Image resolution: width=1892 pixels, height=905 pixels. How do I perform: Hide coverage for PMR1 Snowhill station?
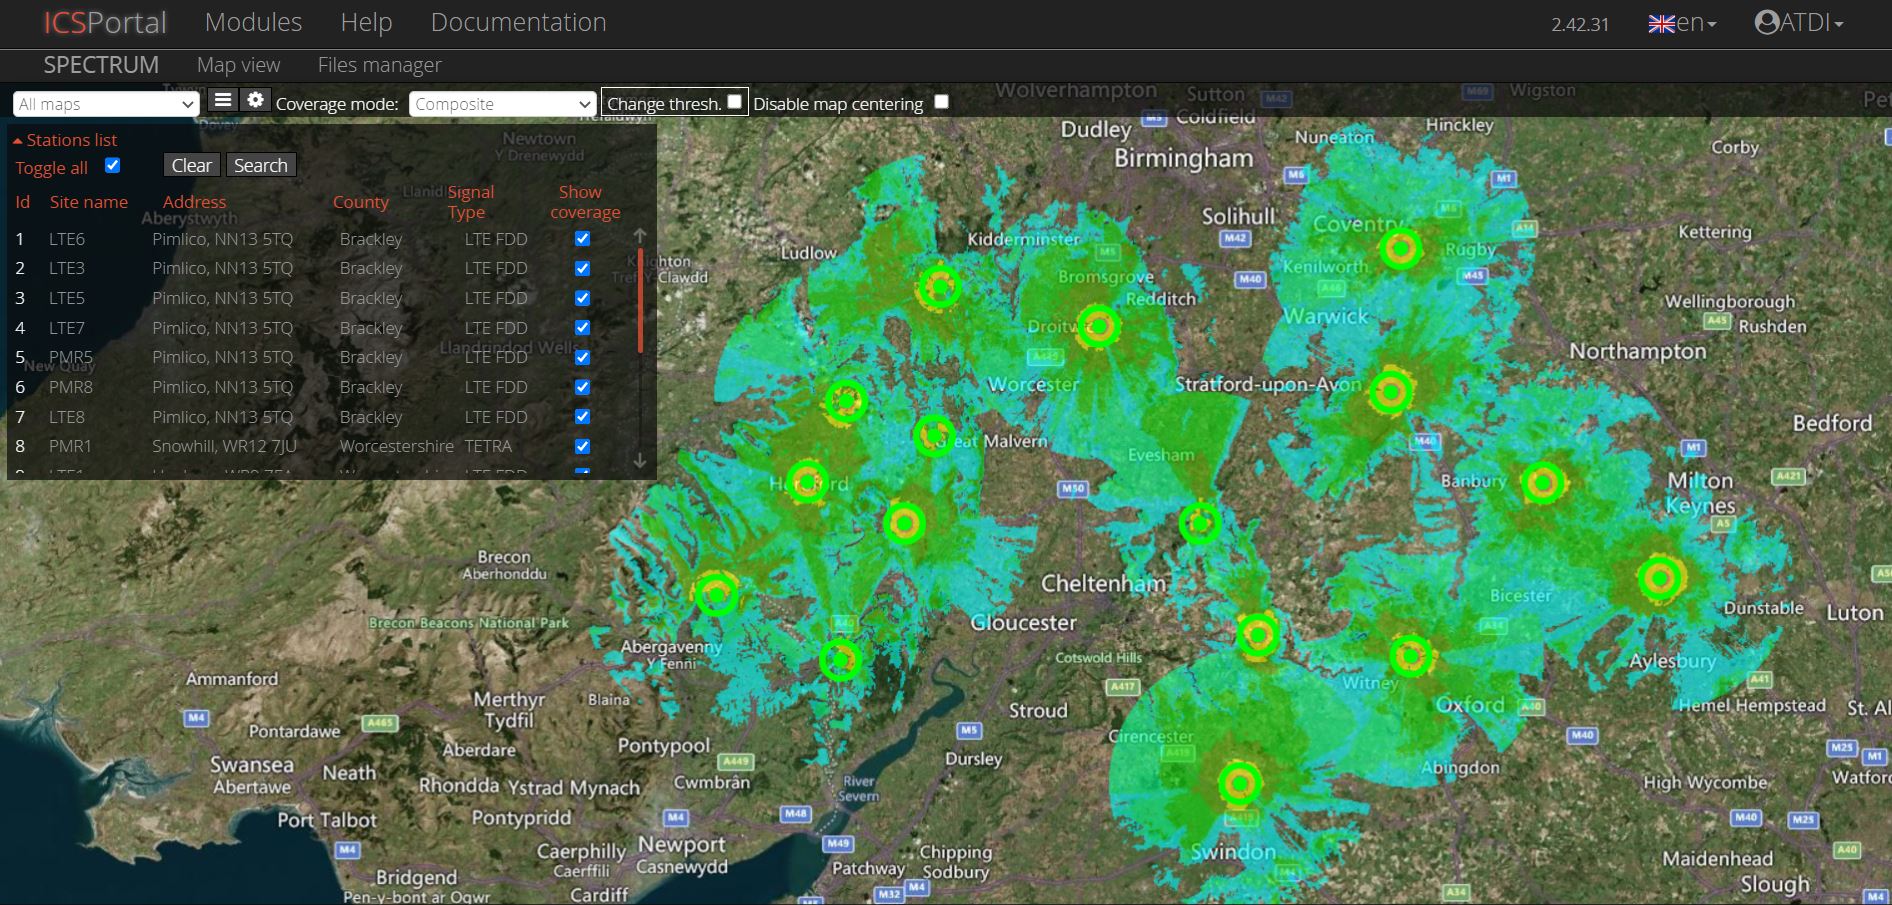[582, 446]
